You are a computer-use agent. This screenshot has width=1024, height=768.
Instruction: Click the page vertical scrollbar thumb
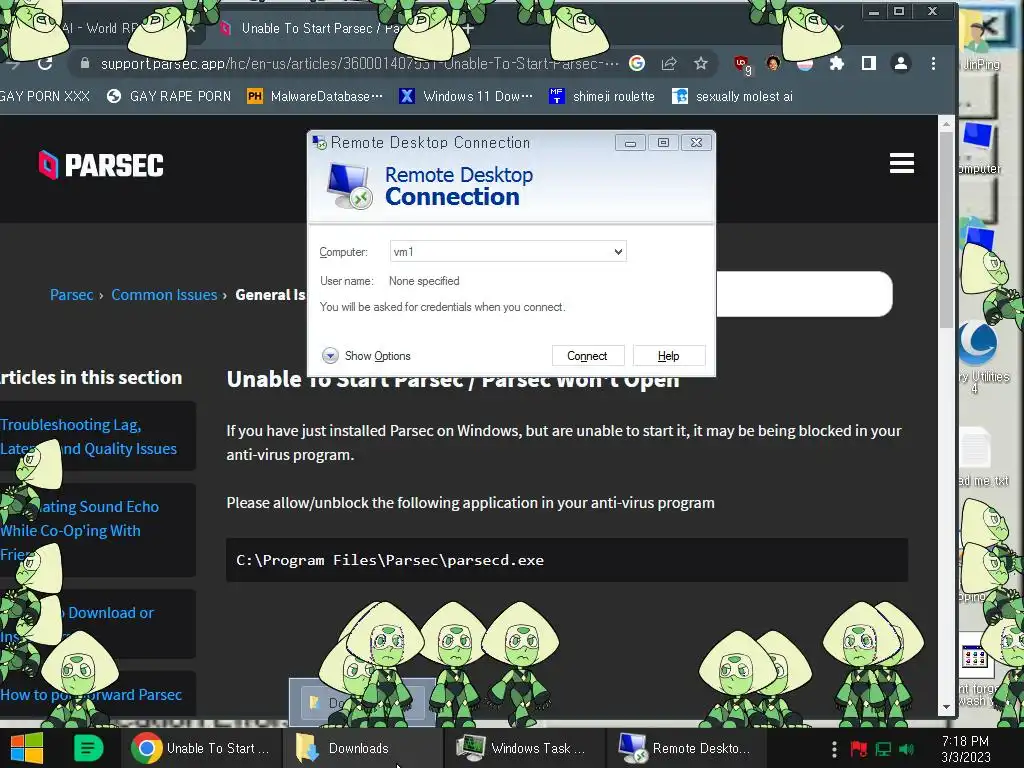click(946, 229)
